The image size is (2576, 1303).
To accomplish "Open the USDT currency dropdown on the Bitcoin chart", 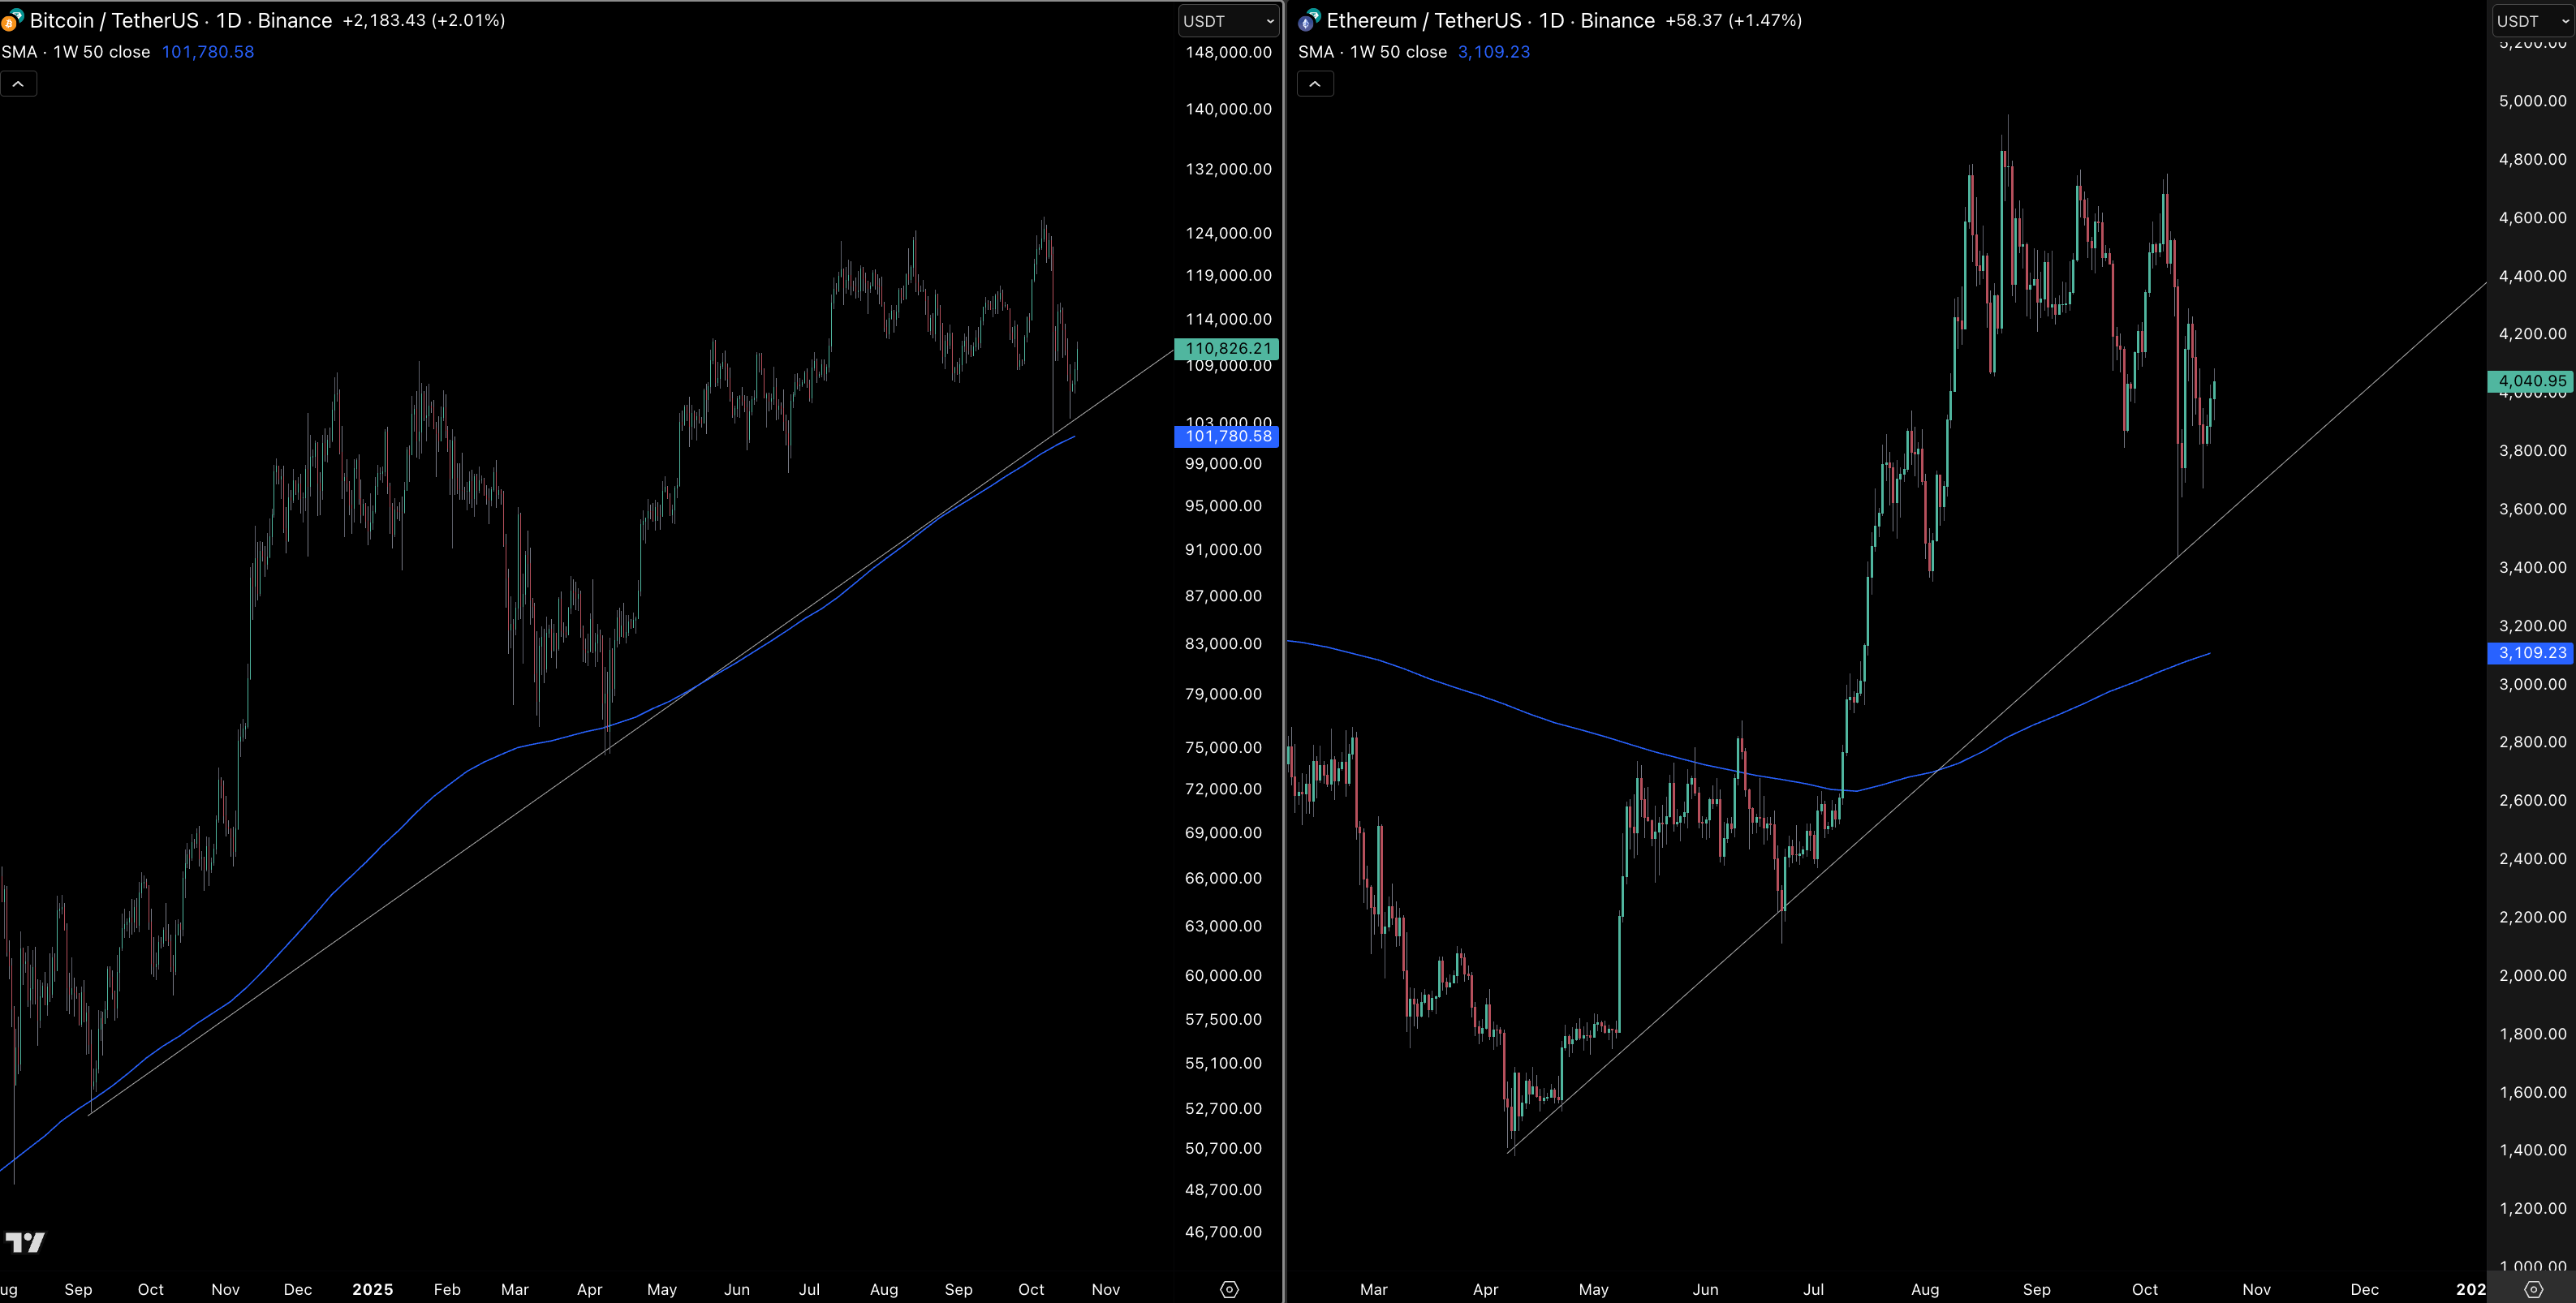I will click(x=1228, y=21).
